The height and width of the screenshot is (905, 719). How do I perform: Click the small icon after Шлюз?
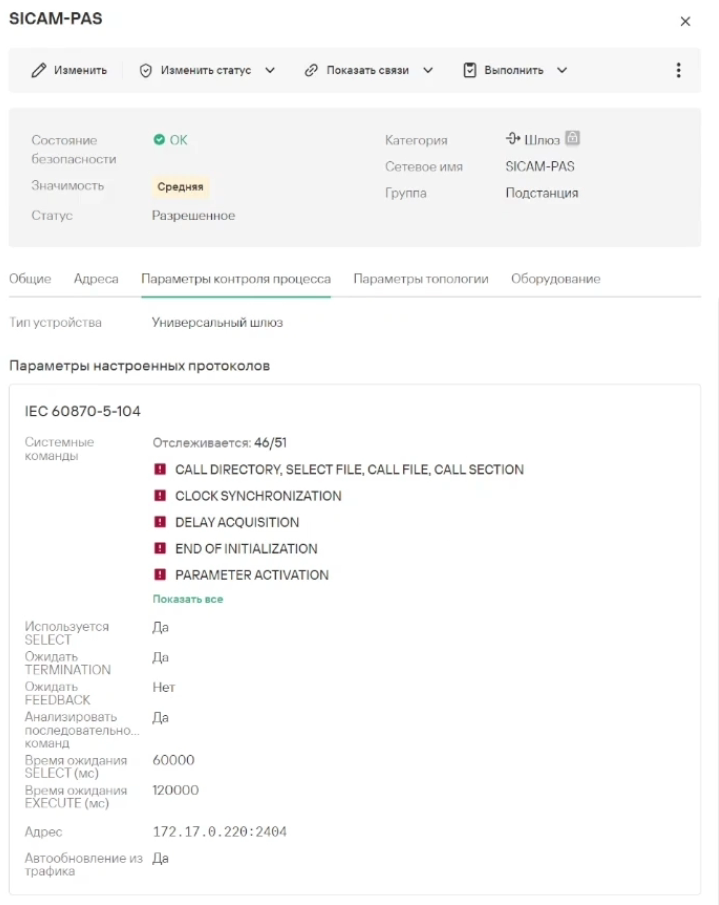tap(573, 139)
